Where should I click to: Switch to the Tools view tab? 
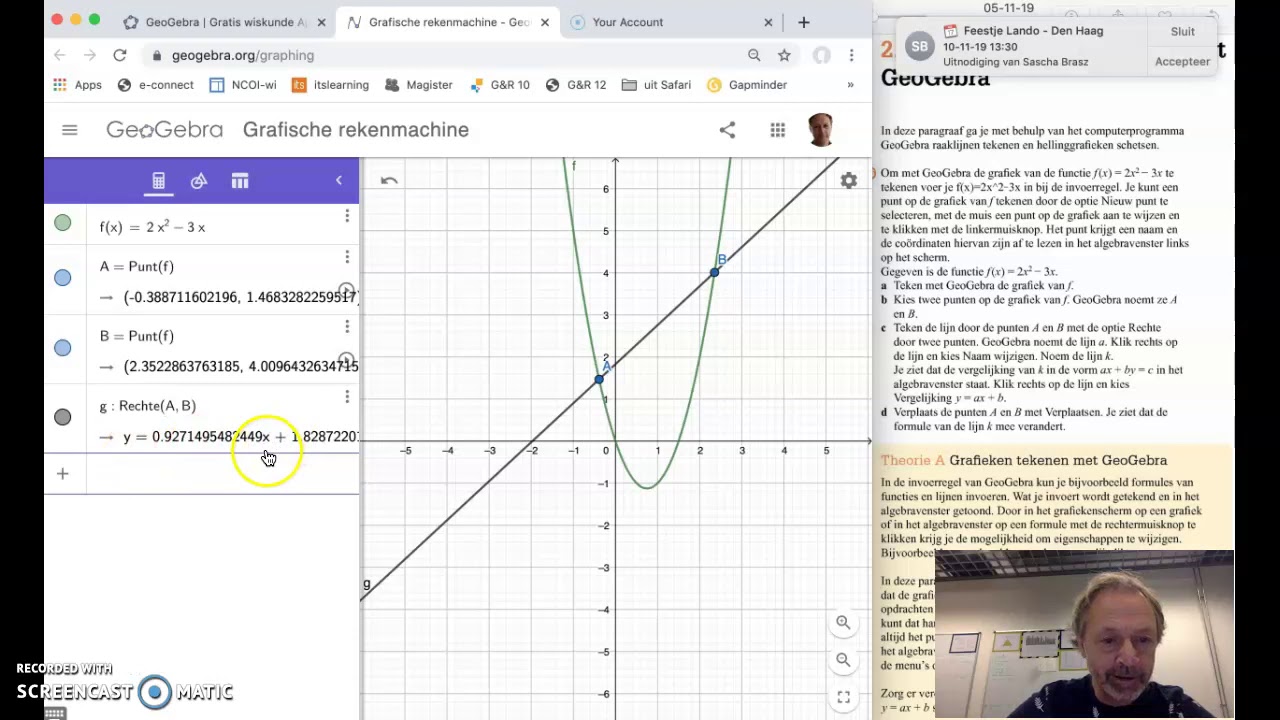199,181
